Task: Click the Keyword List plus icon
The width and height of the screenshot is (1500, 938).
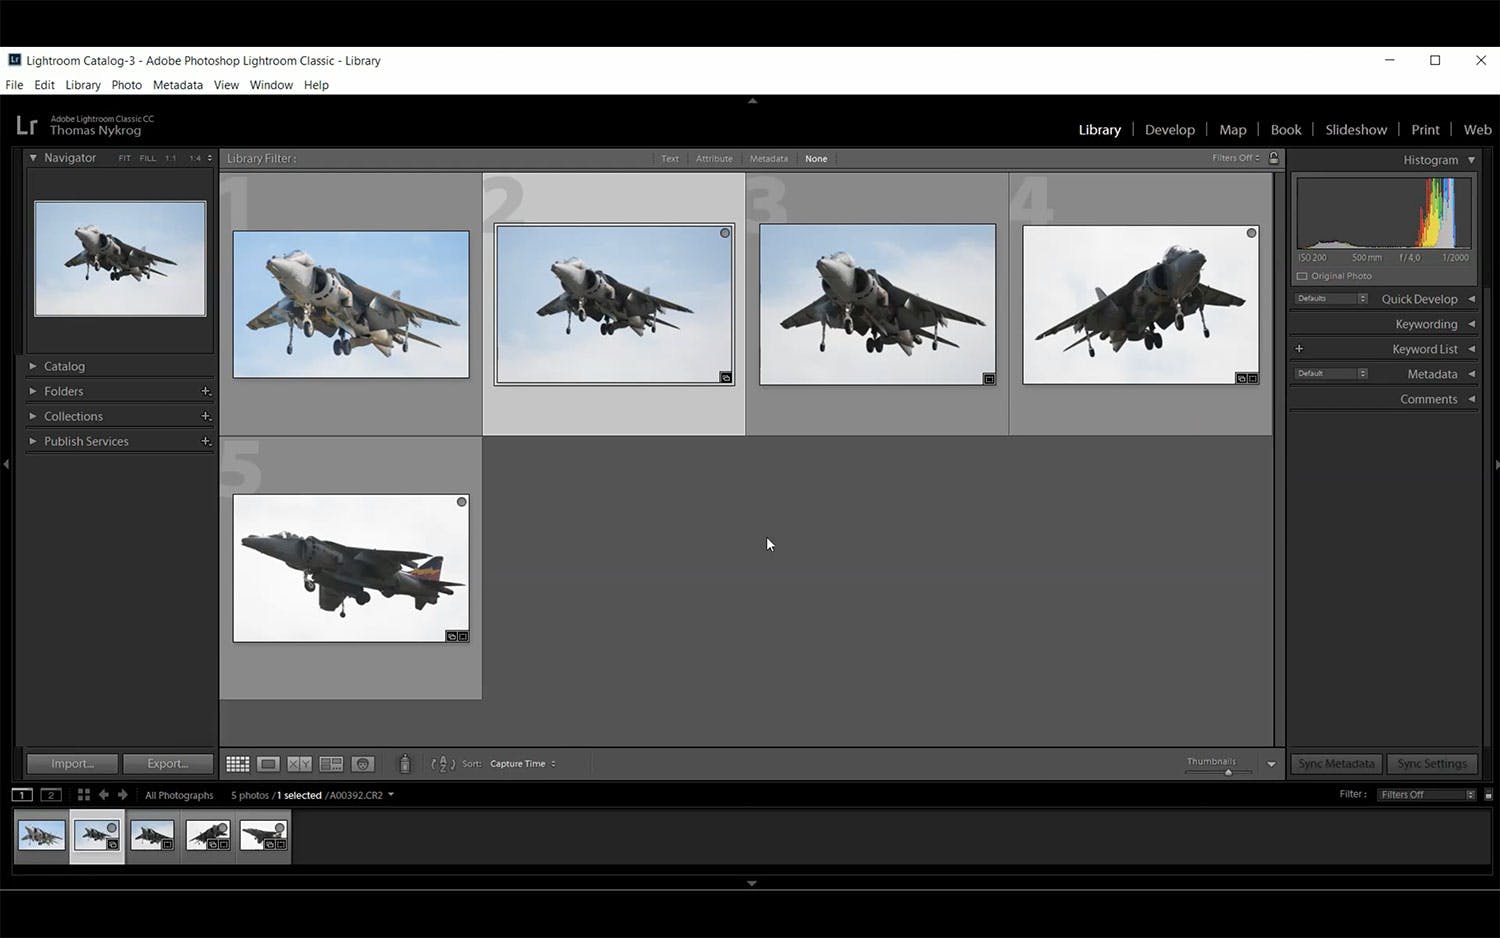Action: (x=1299, y=349)
